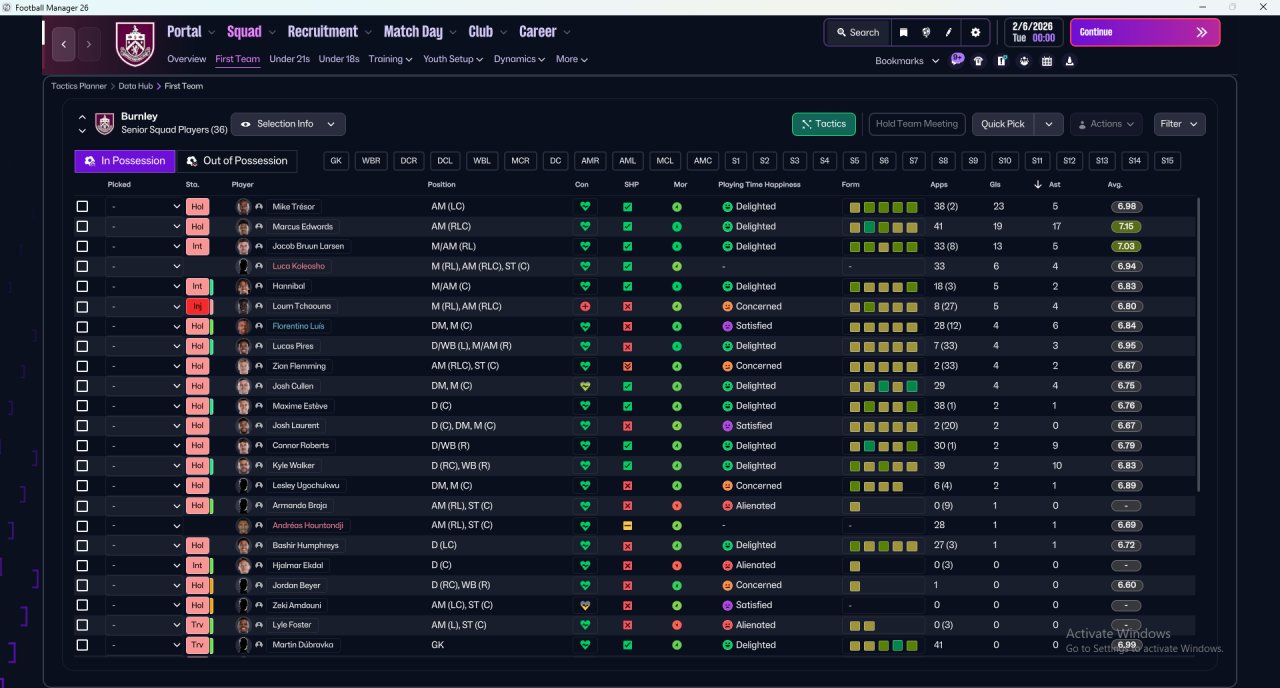
Task: Check the box next to Martin Dúbravka
Action: tap(82, 645)
